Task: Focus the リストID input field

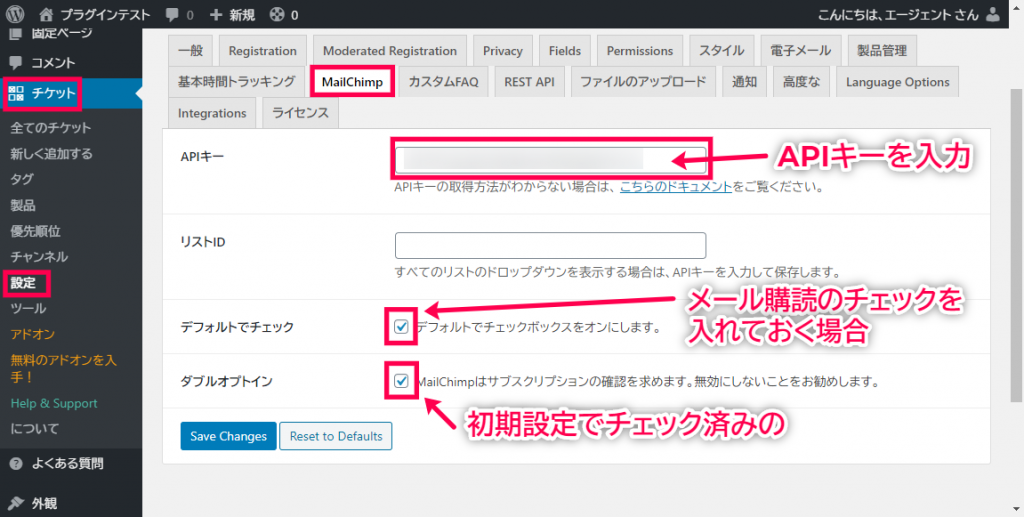Action: [551, 245]
